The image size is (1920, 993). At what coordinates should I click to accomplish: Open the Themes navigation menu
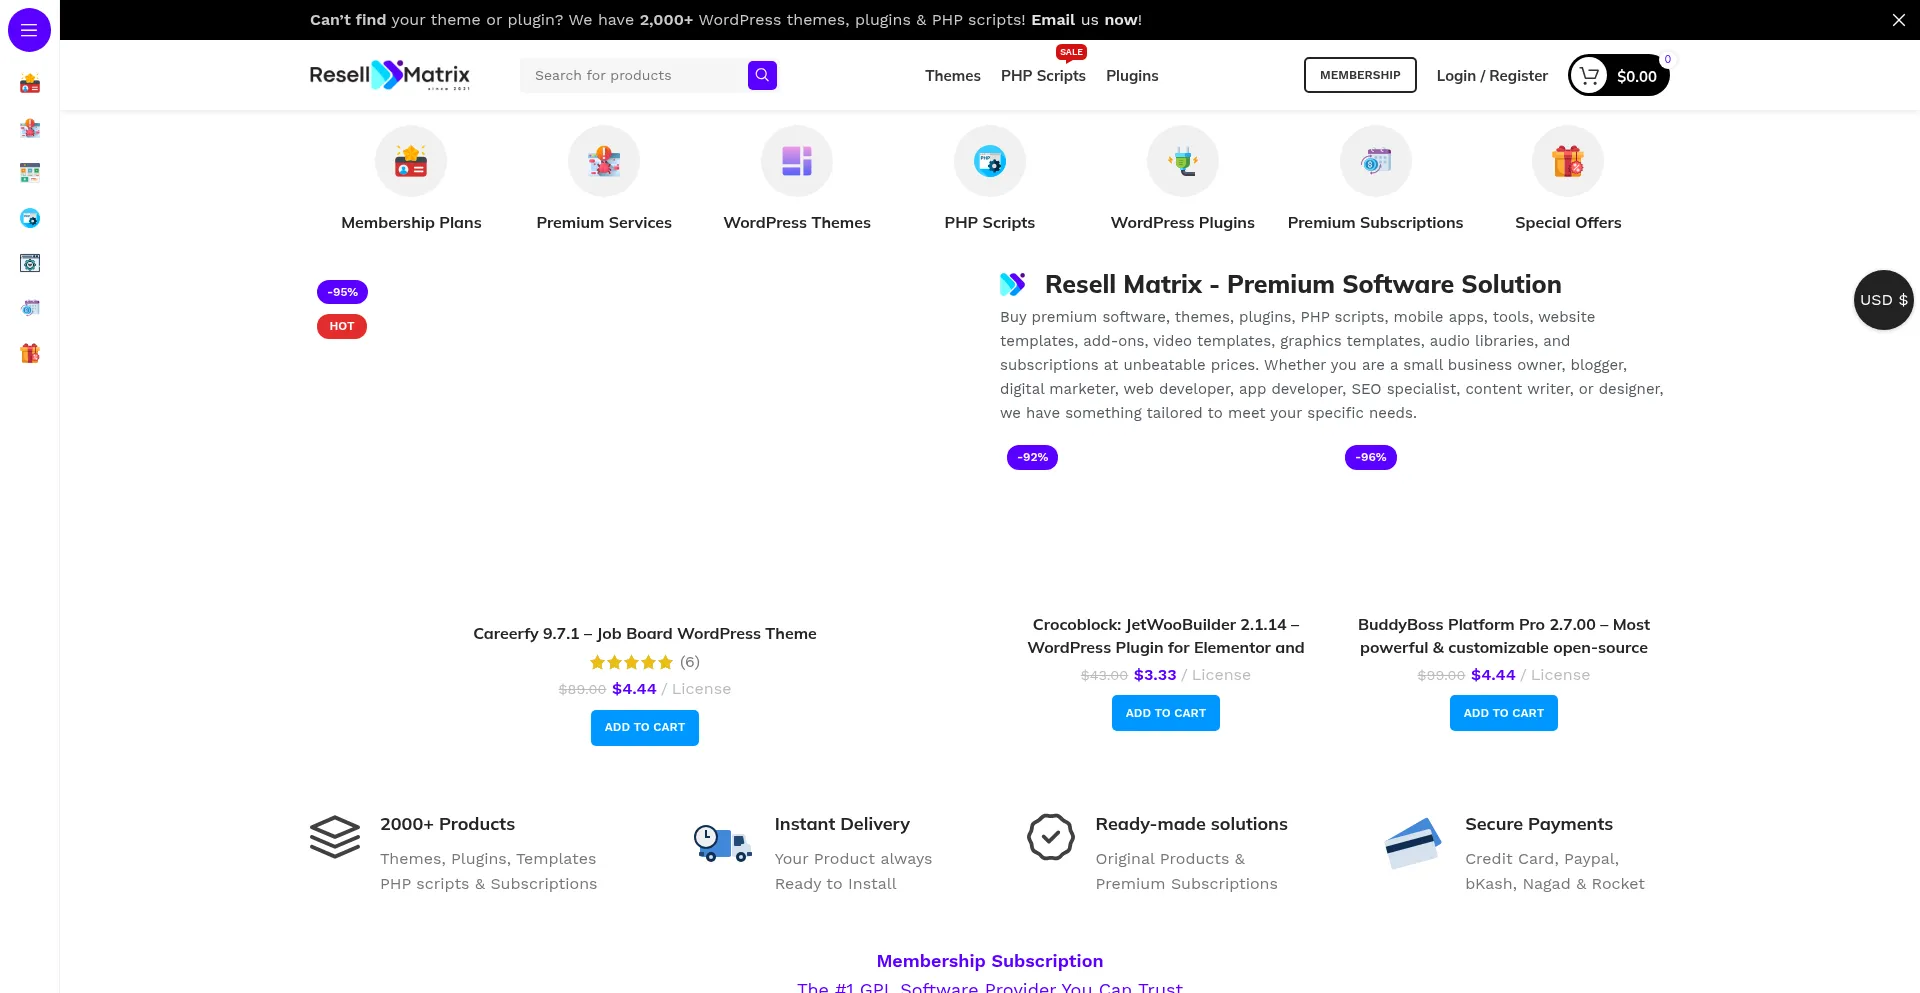pyautogui.click(x=952, y=76)
